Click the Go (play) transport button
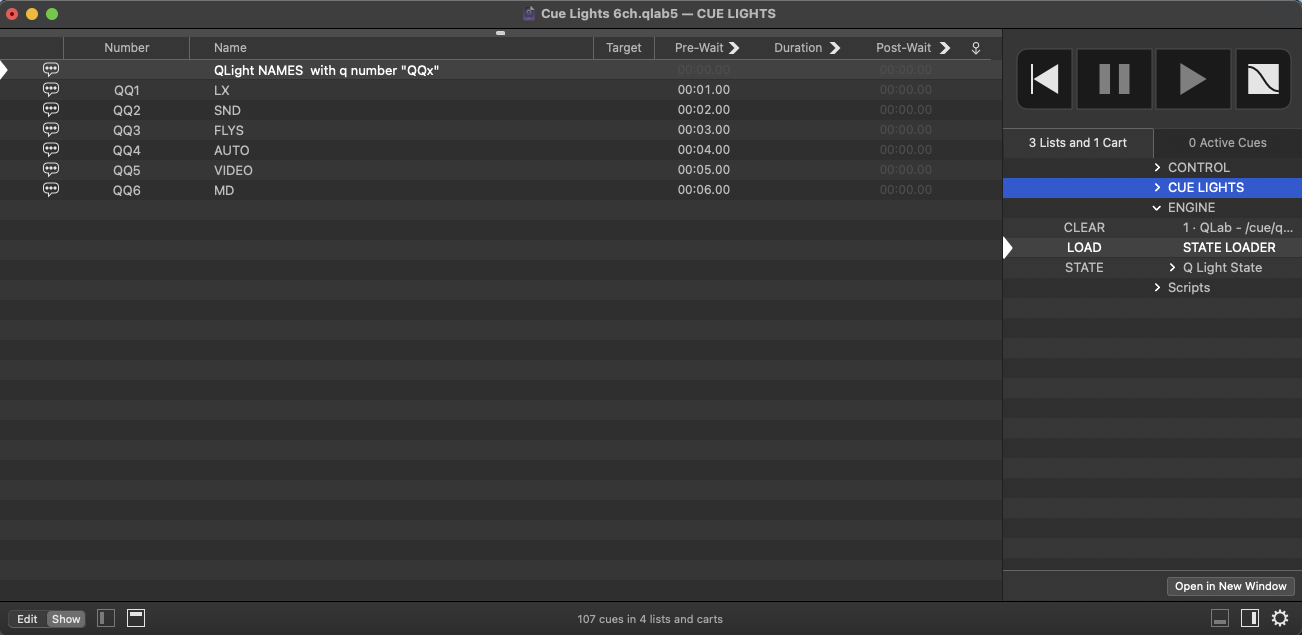Screen dimensions: 1302x635 tap(1192, 79)
